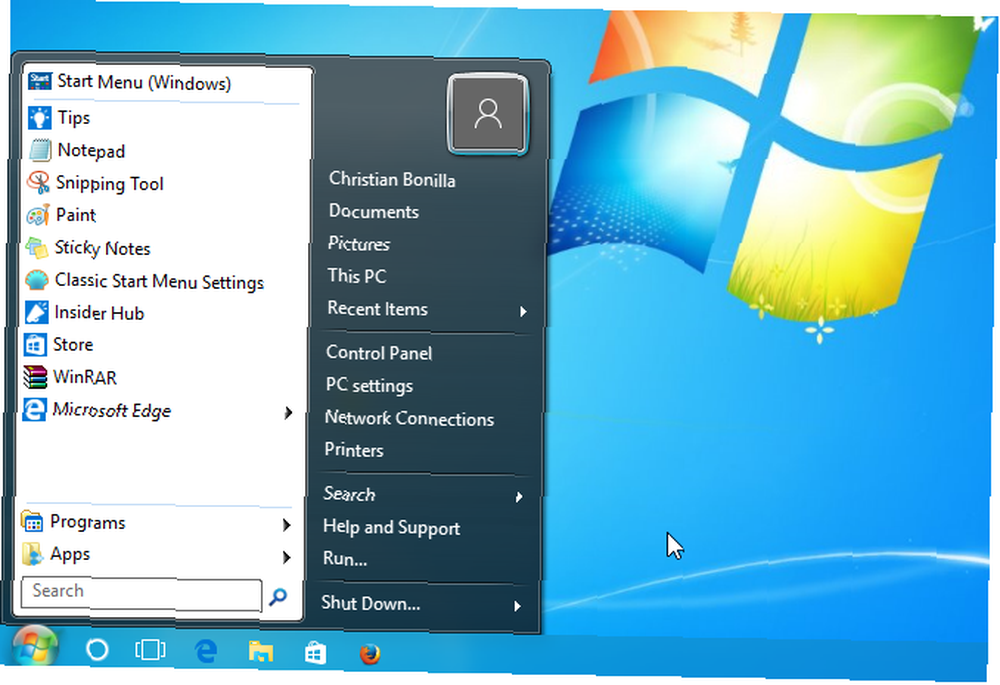Click the "Snipping Tool" label
This screenshot has width=1000, height=685.
point(110,184)
